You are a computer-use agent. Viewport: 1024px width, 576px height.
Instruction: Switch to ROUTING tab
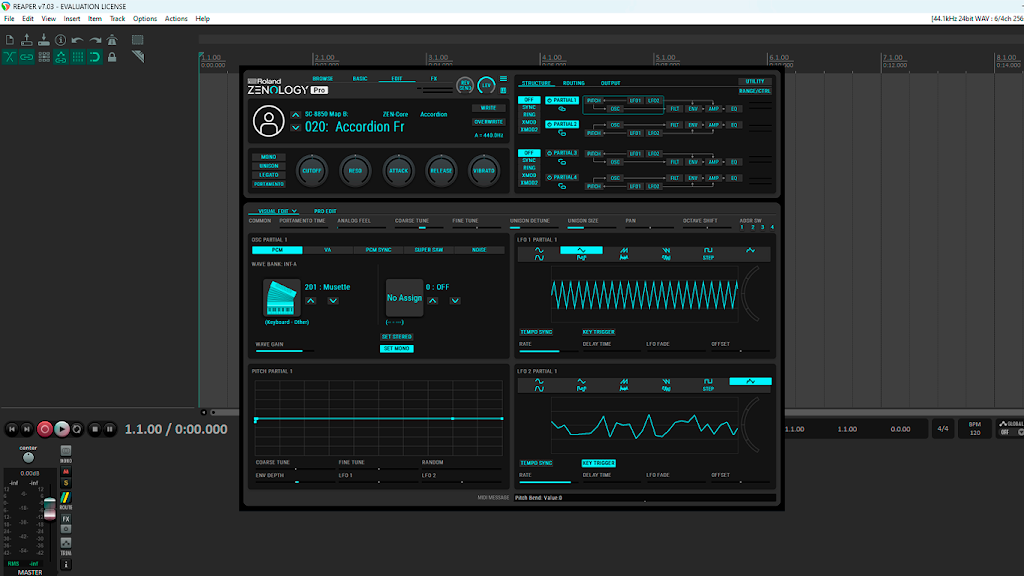[573, 83]
